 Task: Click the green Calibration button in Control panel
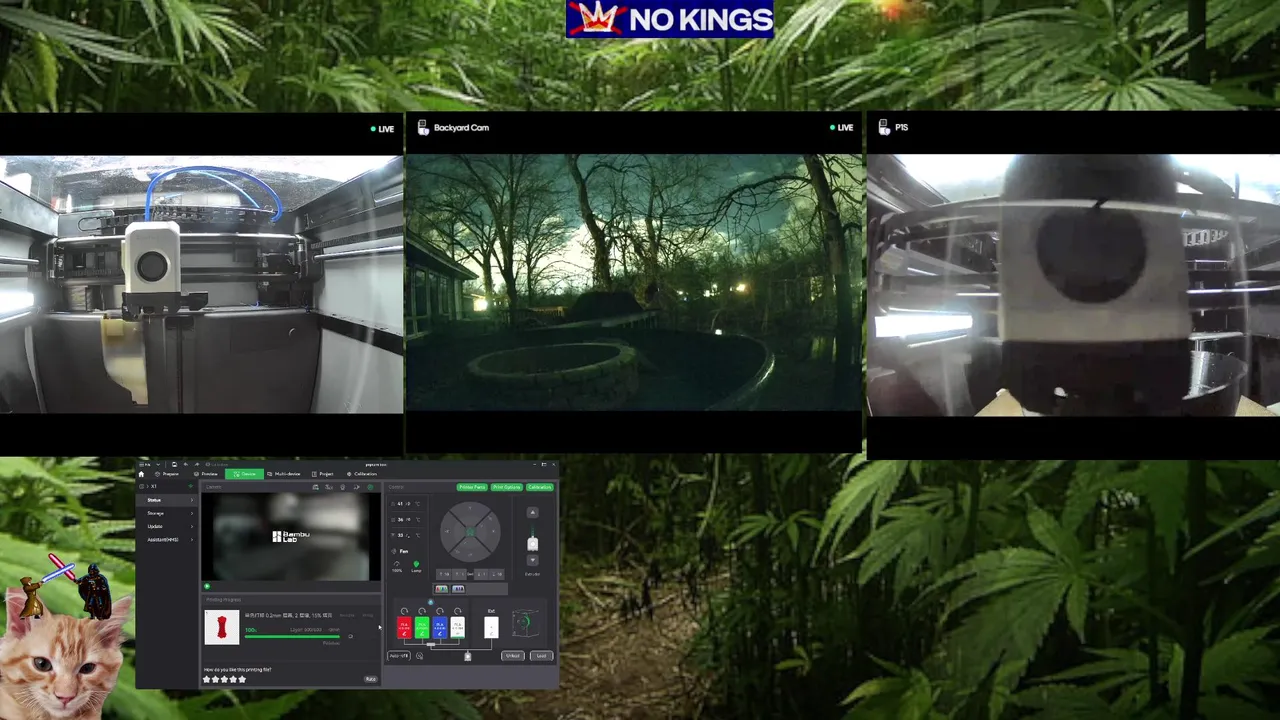(x=539, y=487)
